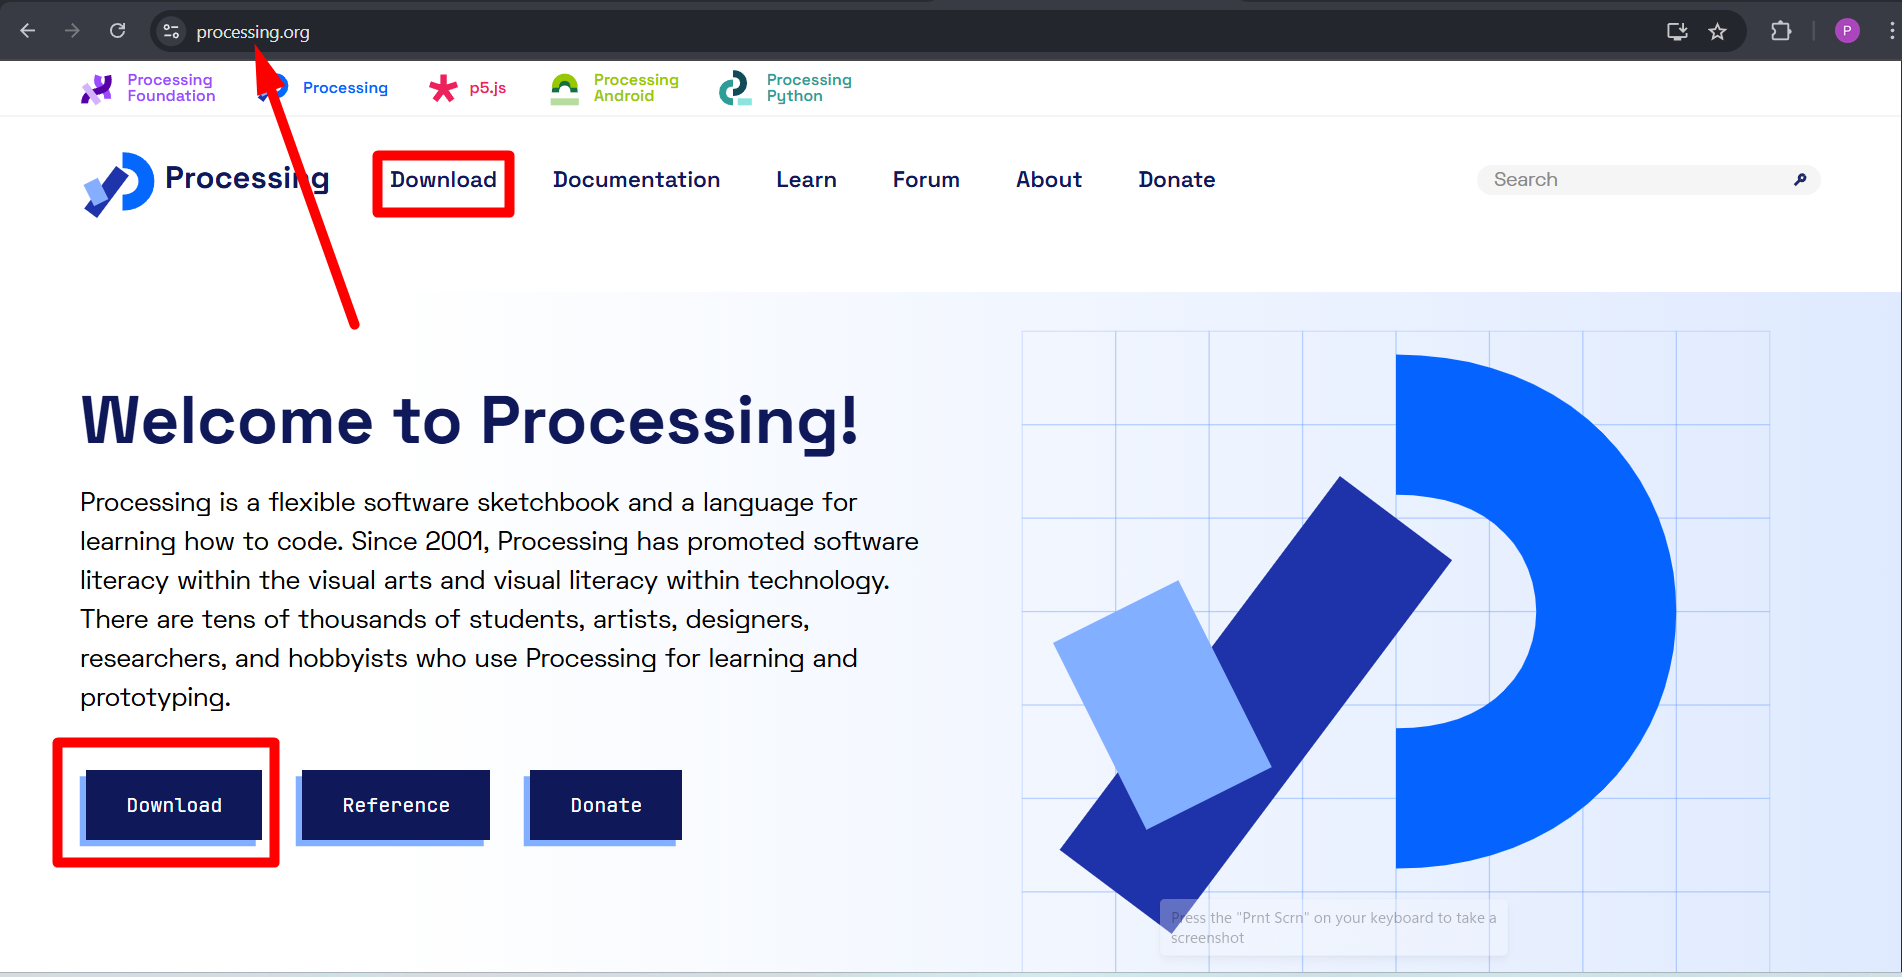The height and width of the screenshot is (977, 1902).
Task: Open Chrome three-dot menu
Action: (x=1891, y=31)
